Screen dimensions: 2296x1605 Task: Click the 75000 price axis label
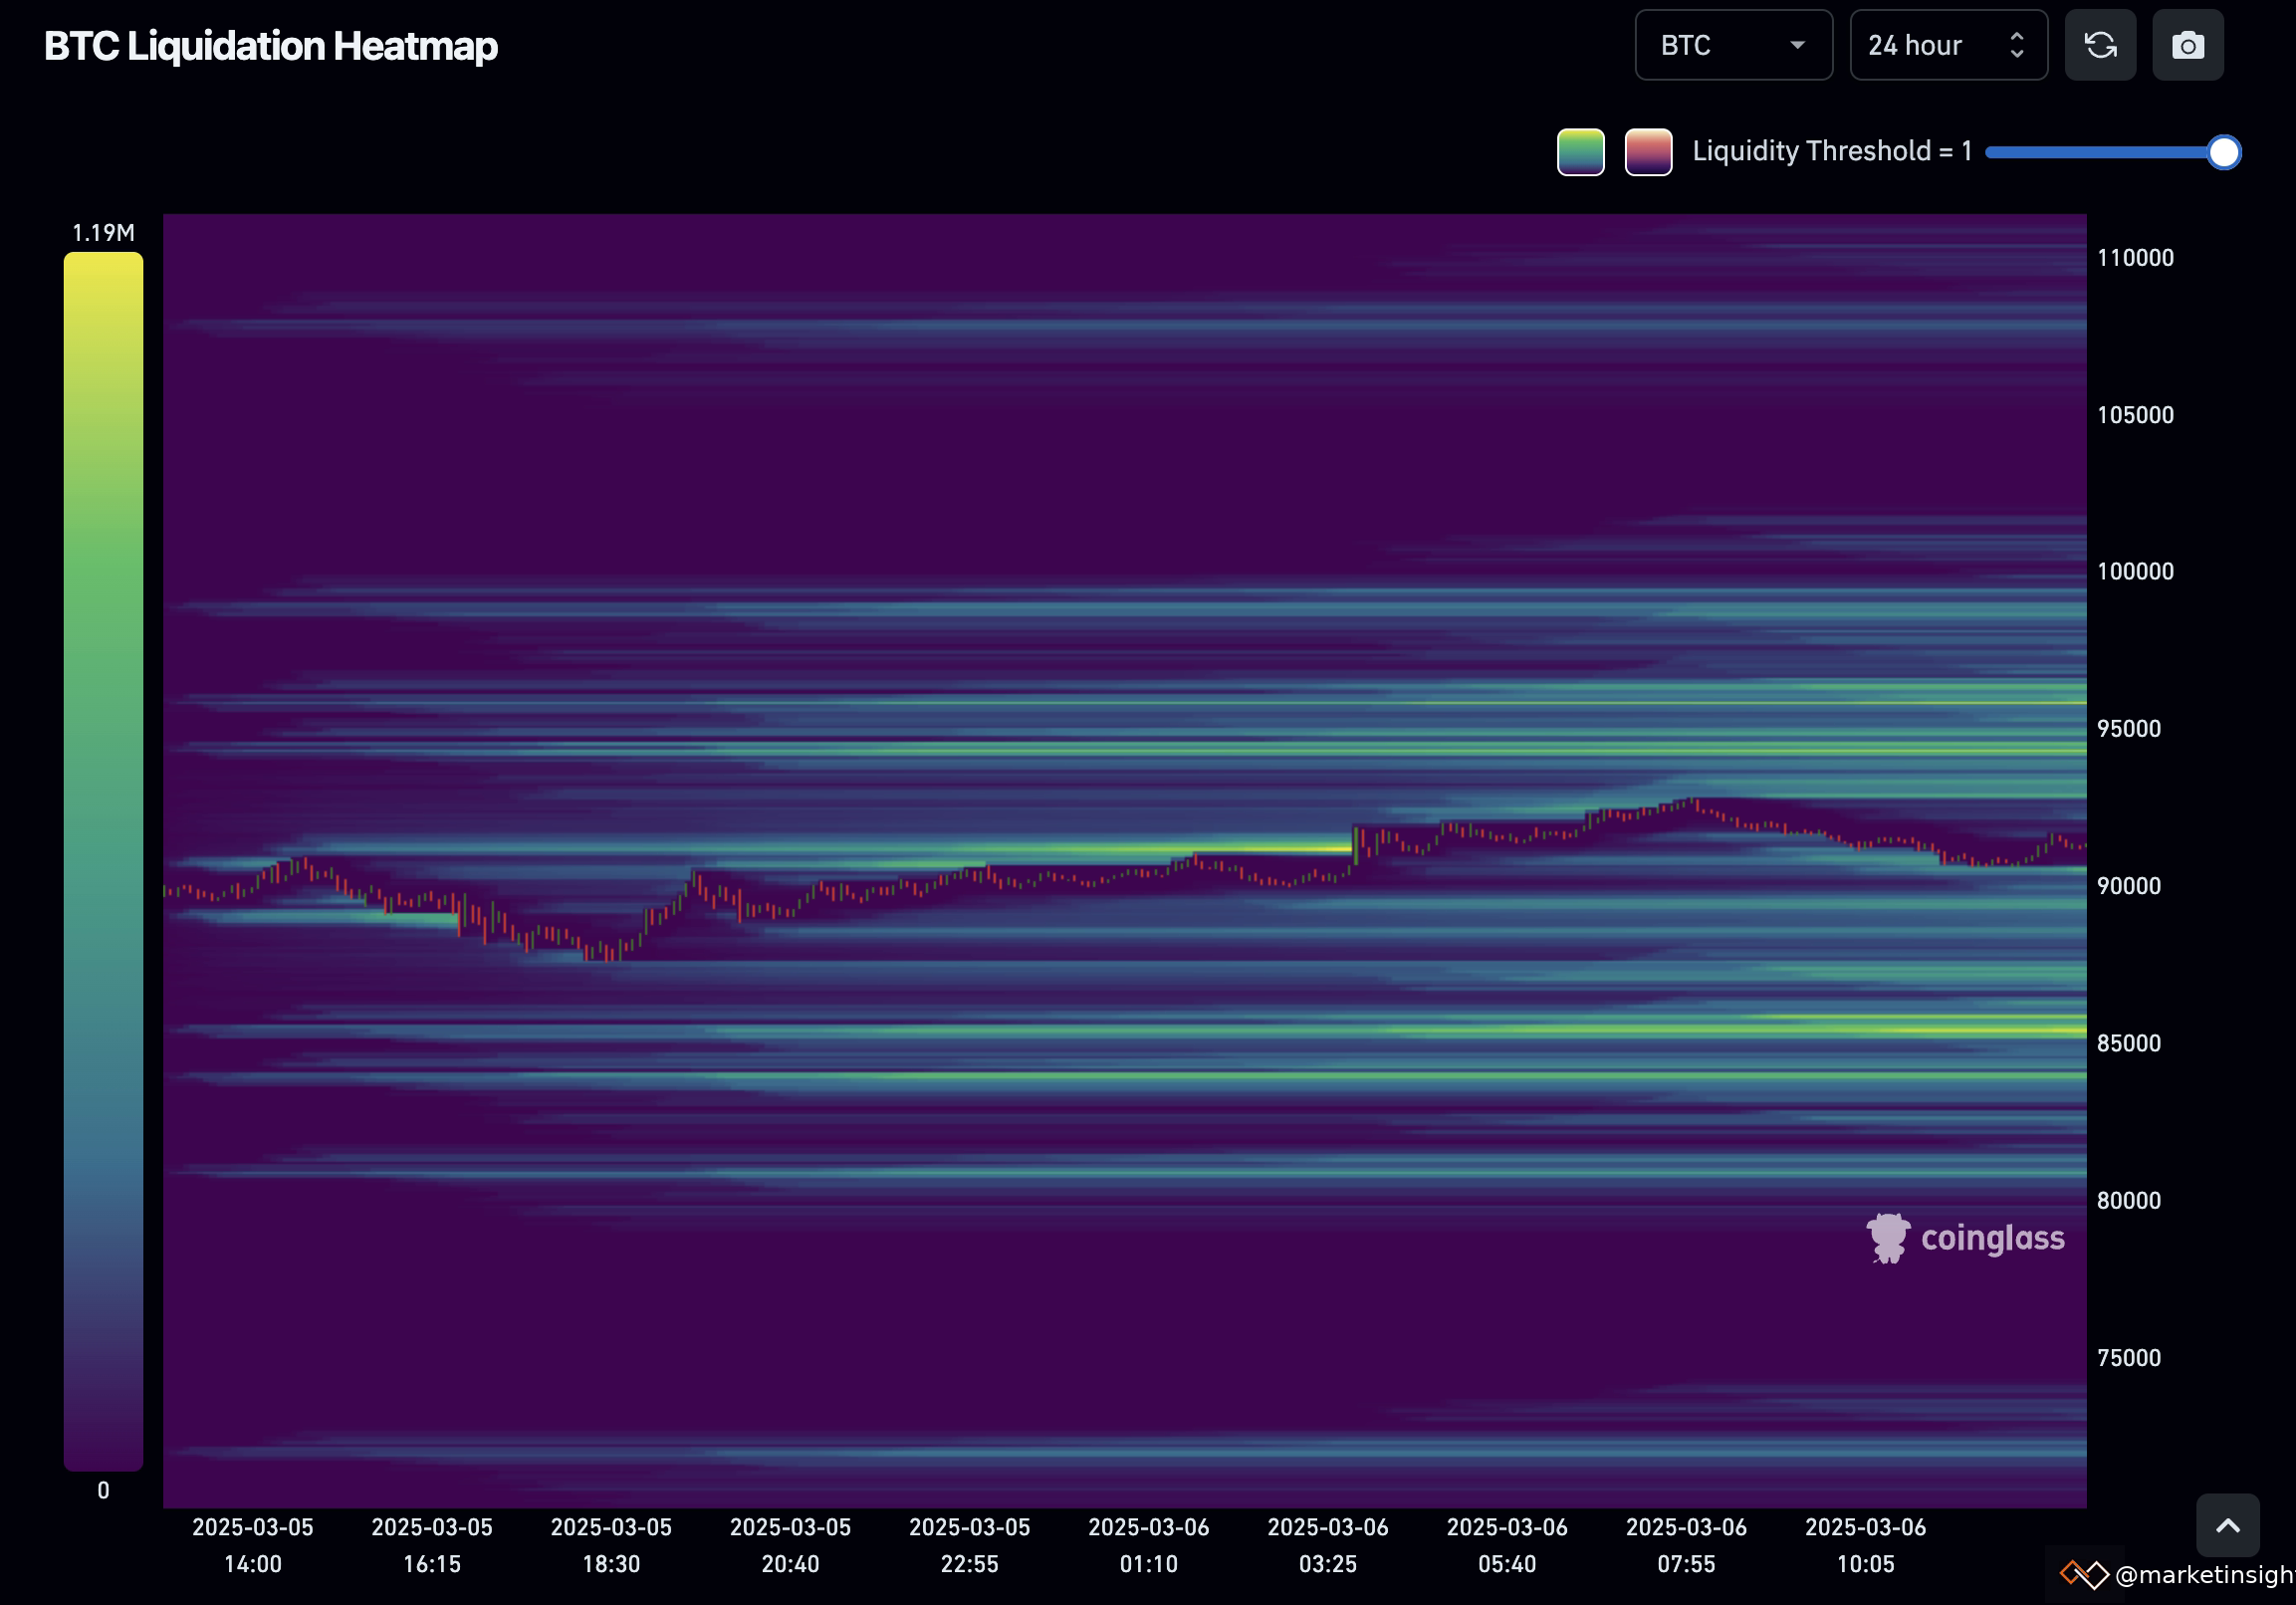tap(2128, 1358)
